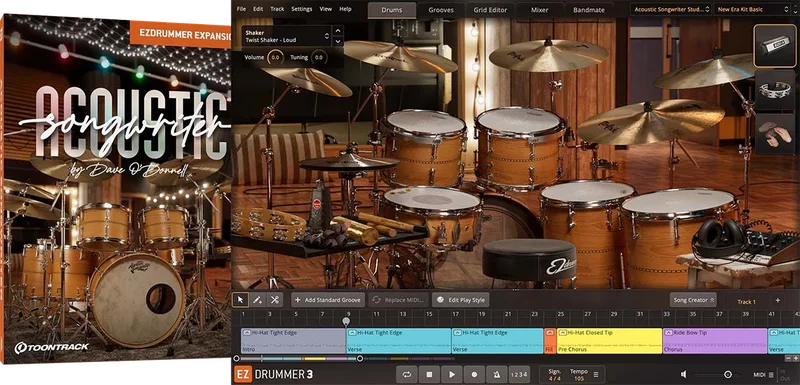
Task: Toggle the 1234 count-in
Action: coord(519,374)
